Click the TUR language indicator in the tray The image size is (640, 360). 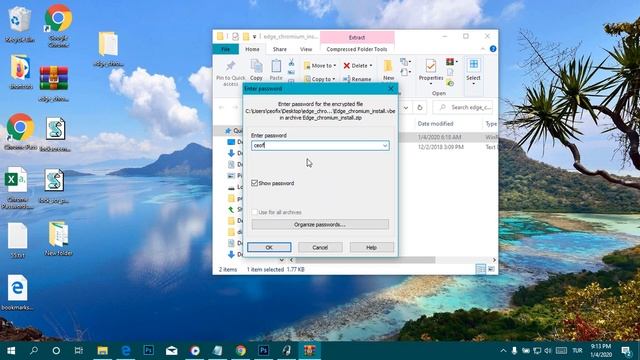(577, 351)
